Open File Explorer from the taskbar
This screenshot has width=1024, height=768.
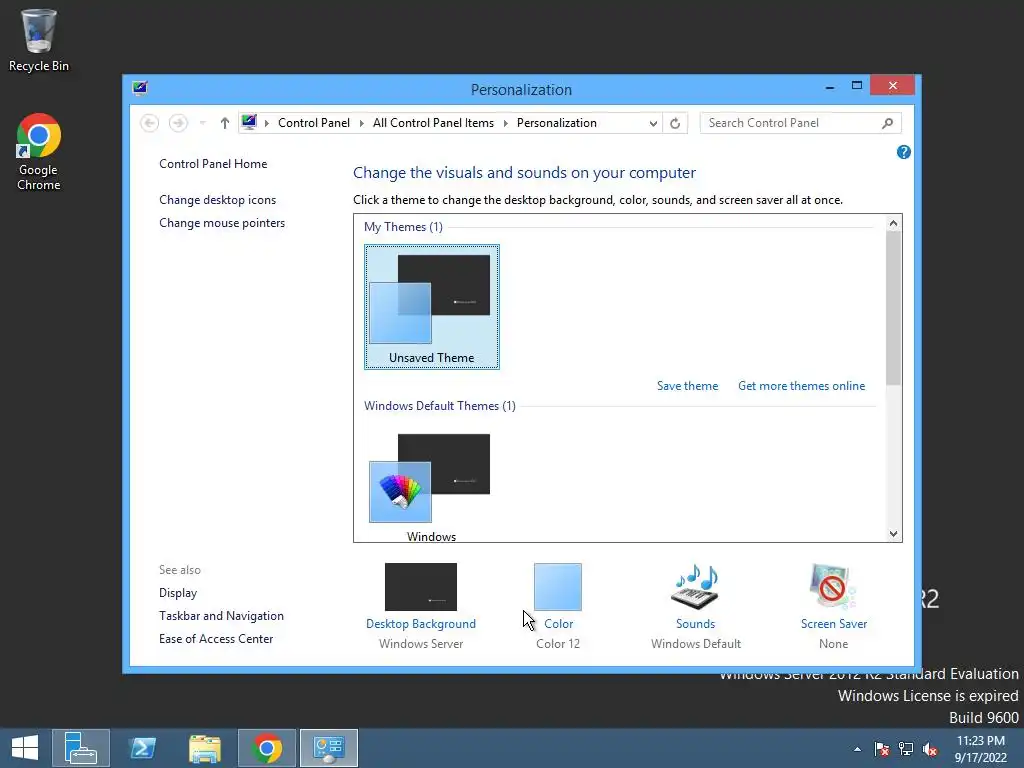click(204, 748)
